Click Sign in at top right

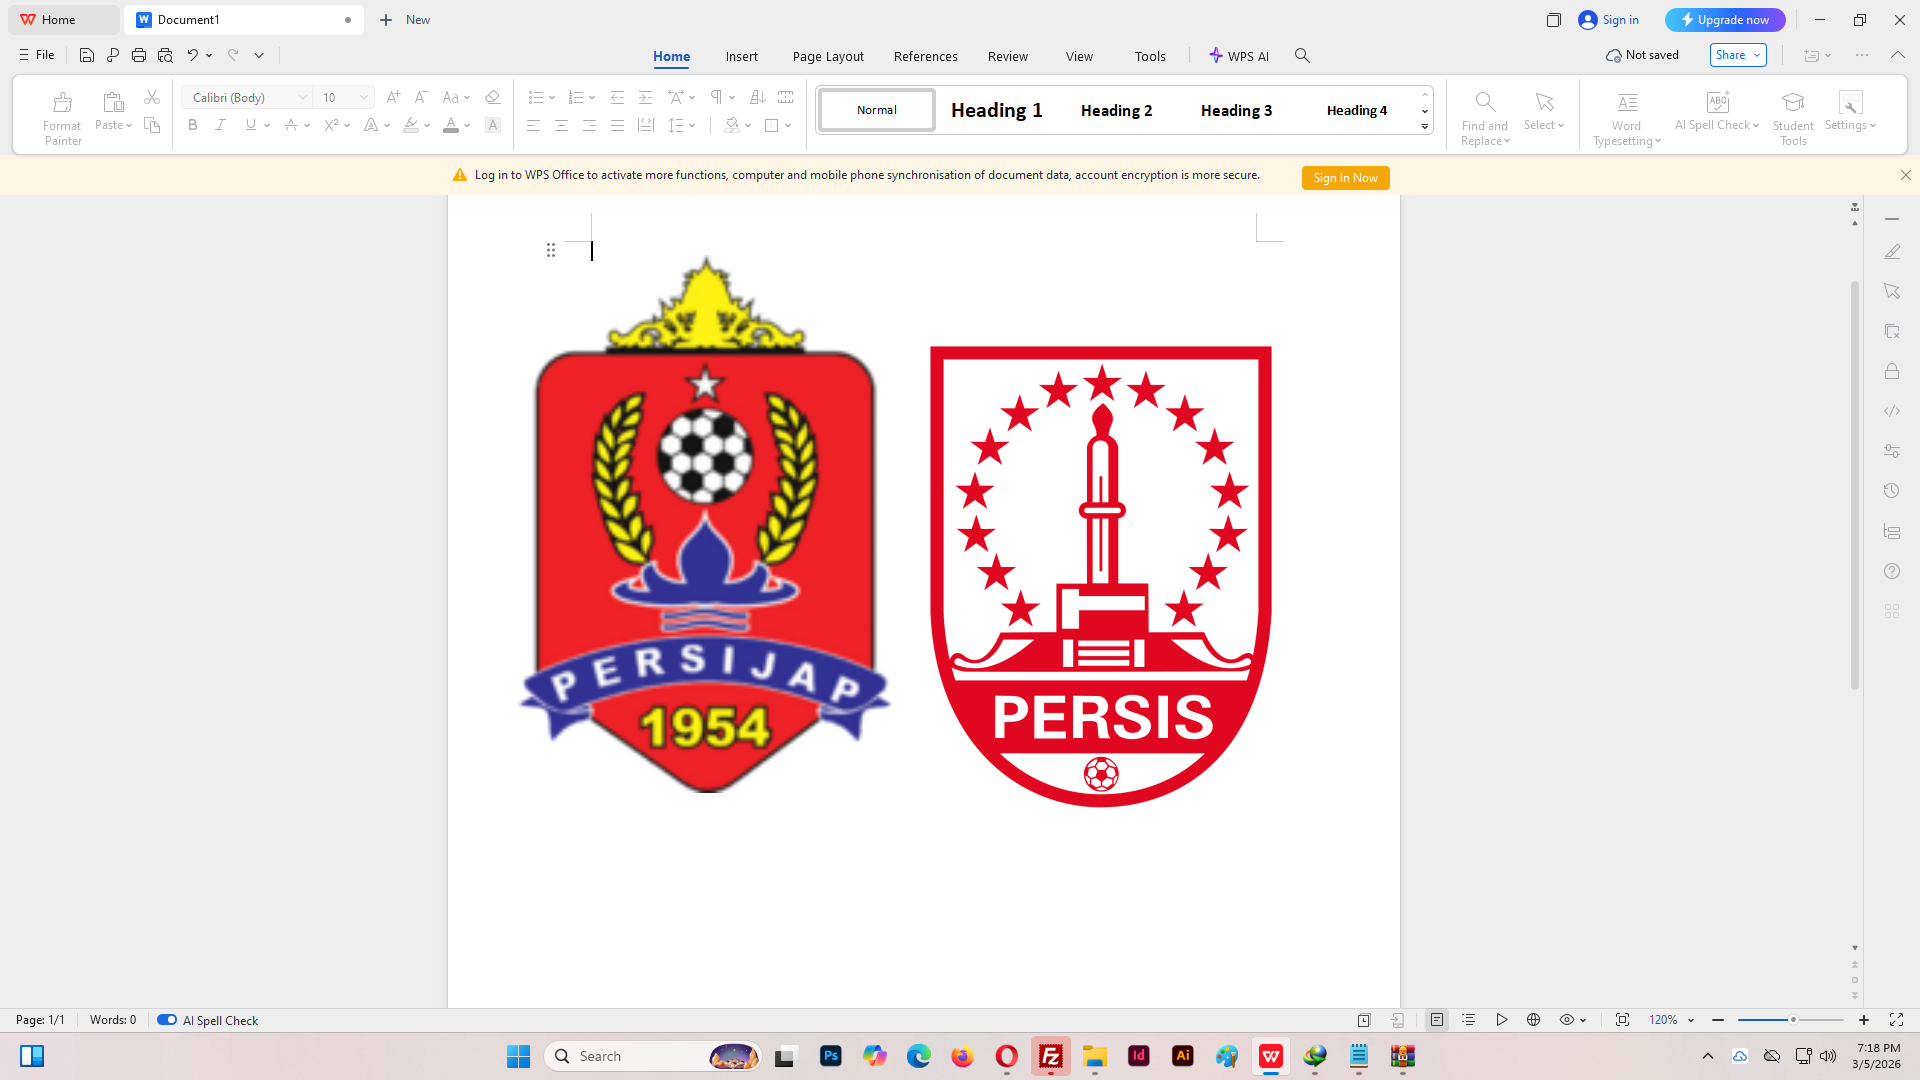(x=1609, y=20)
